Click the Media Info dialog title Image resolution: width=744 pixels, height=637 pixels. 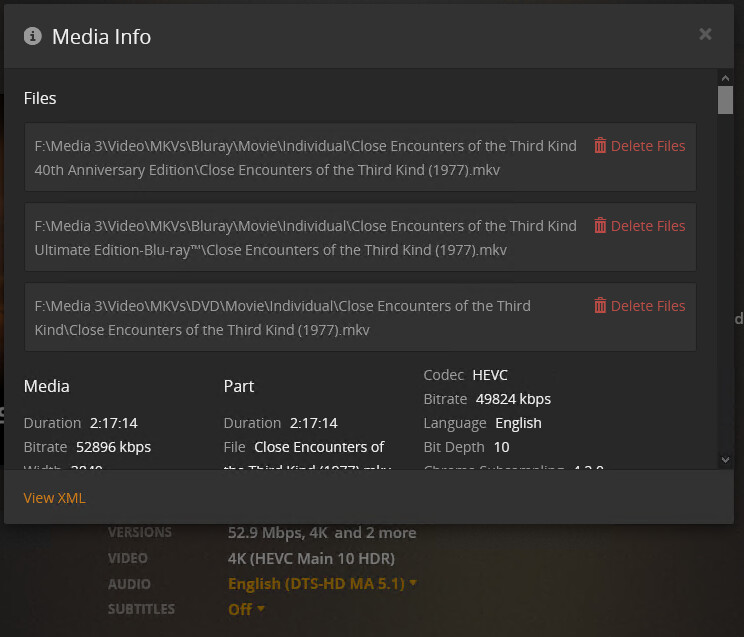(x=102, y=37)
